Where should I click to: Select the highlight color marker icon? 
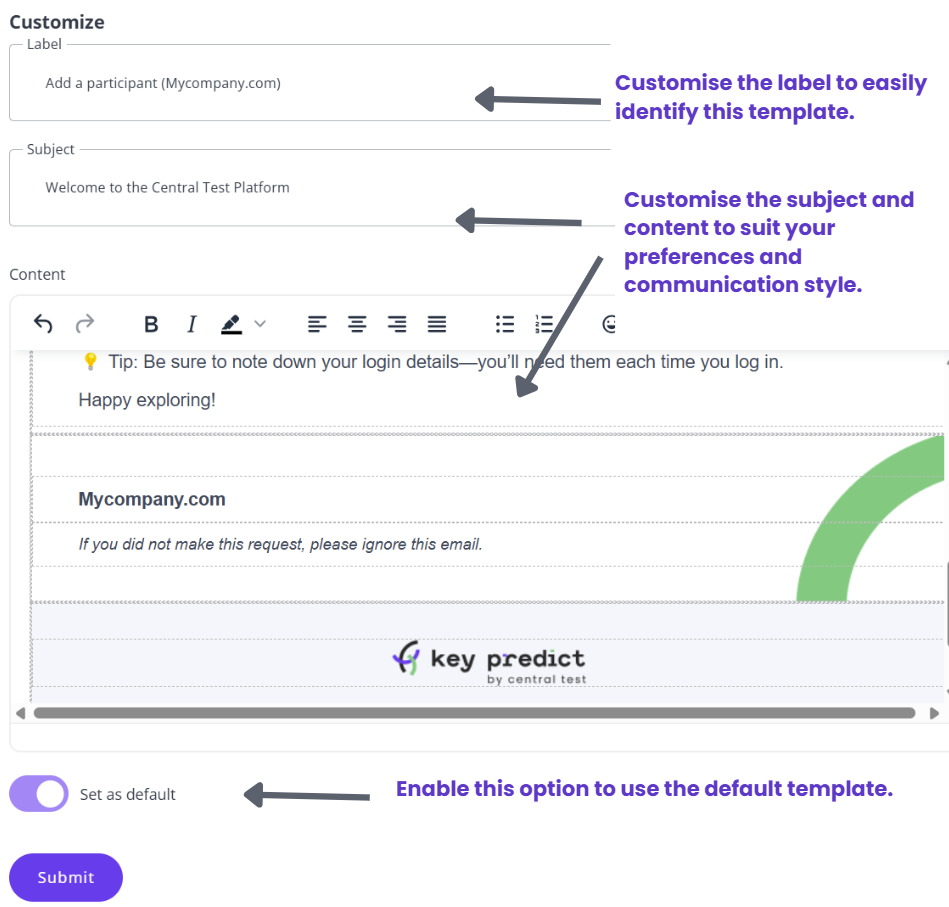pyautogui.click(x=231, y=324)
